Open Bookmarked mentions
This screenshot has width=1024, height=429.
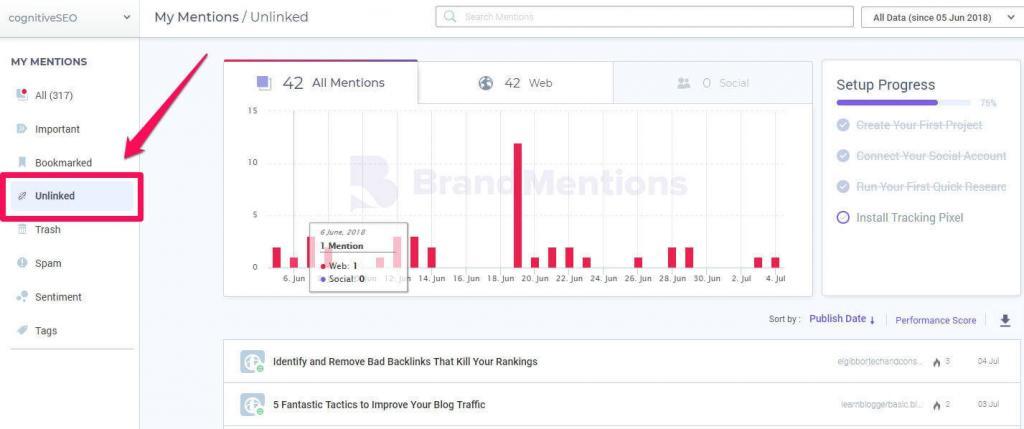(63, 163)
